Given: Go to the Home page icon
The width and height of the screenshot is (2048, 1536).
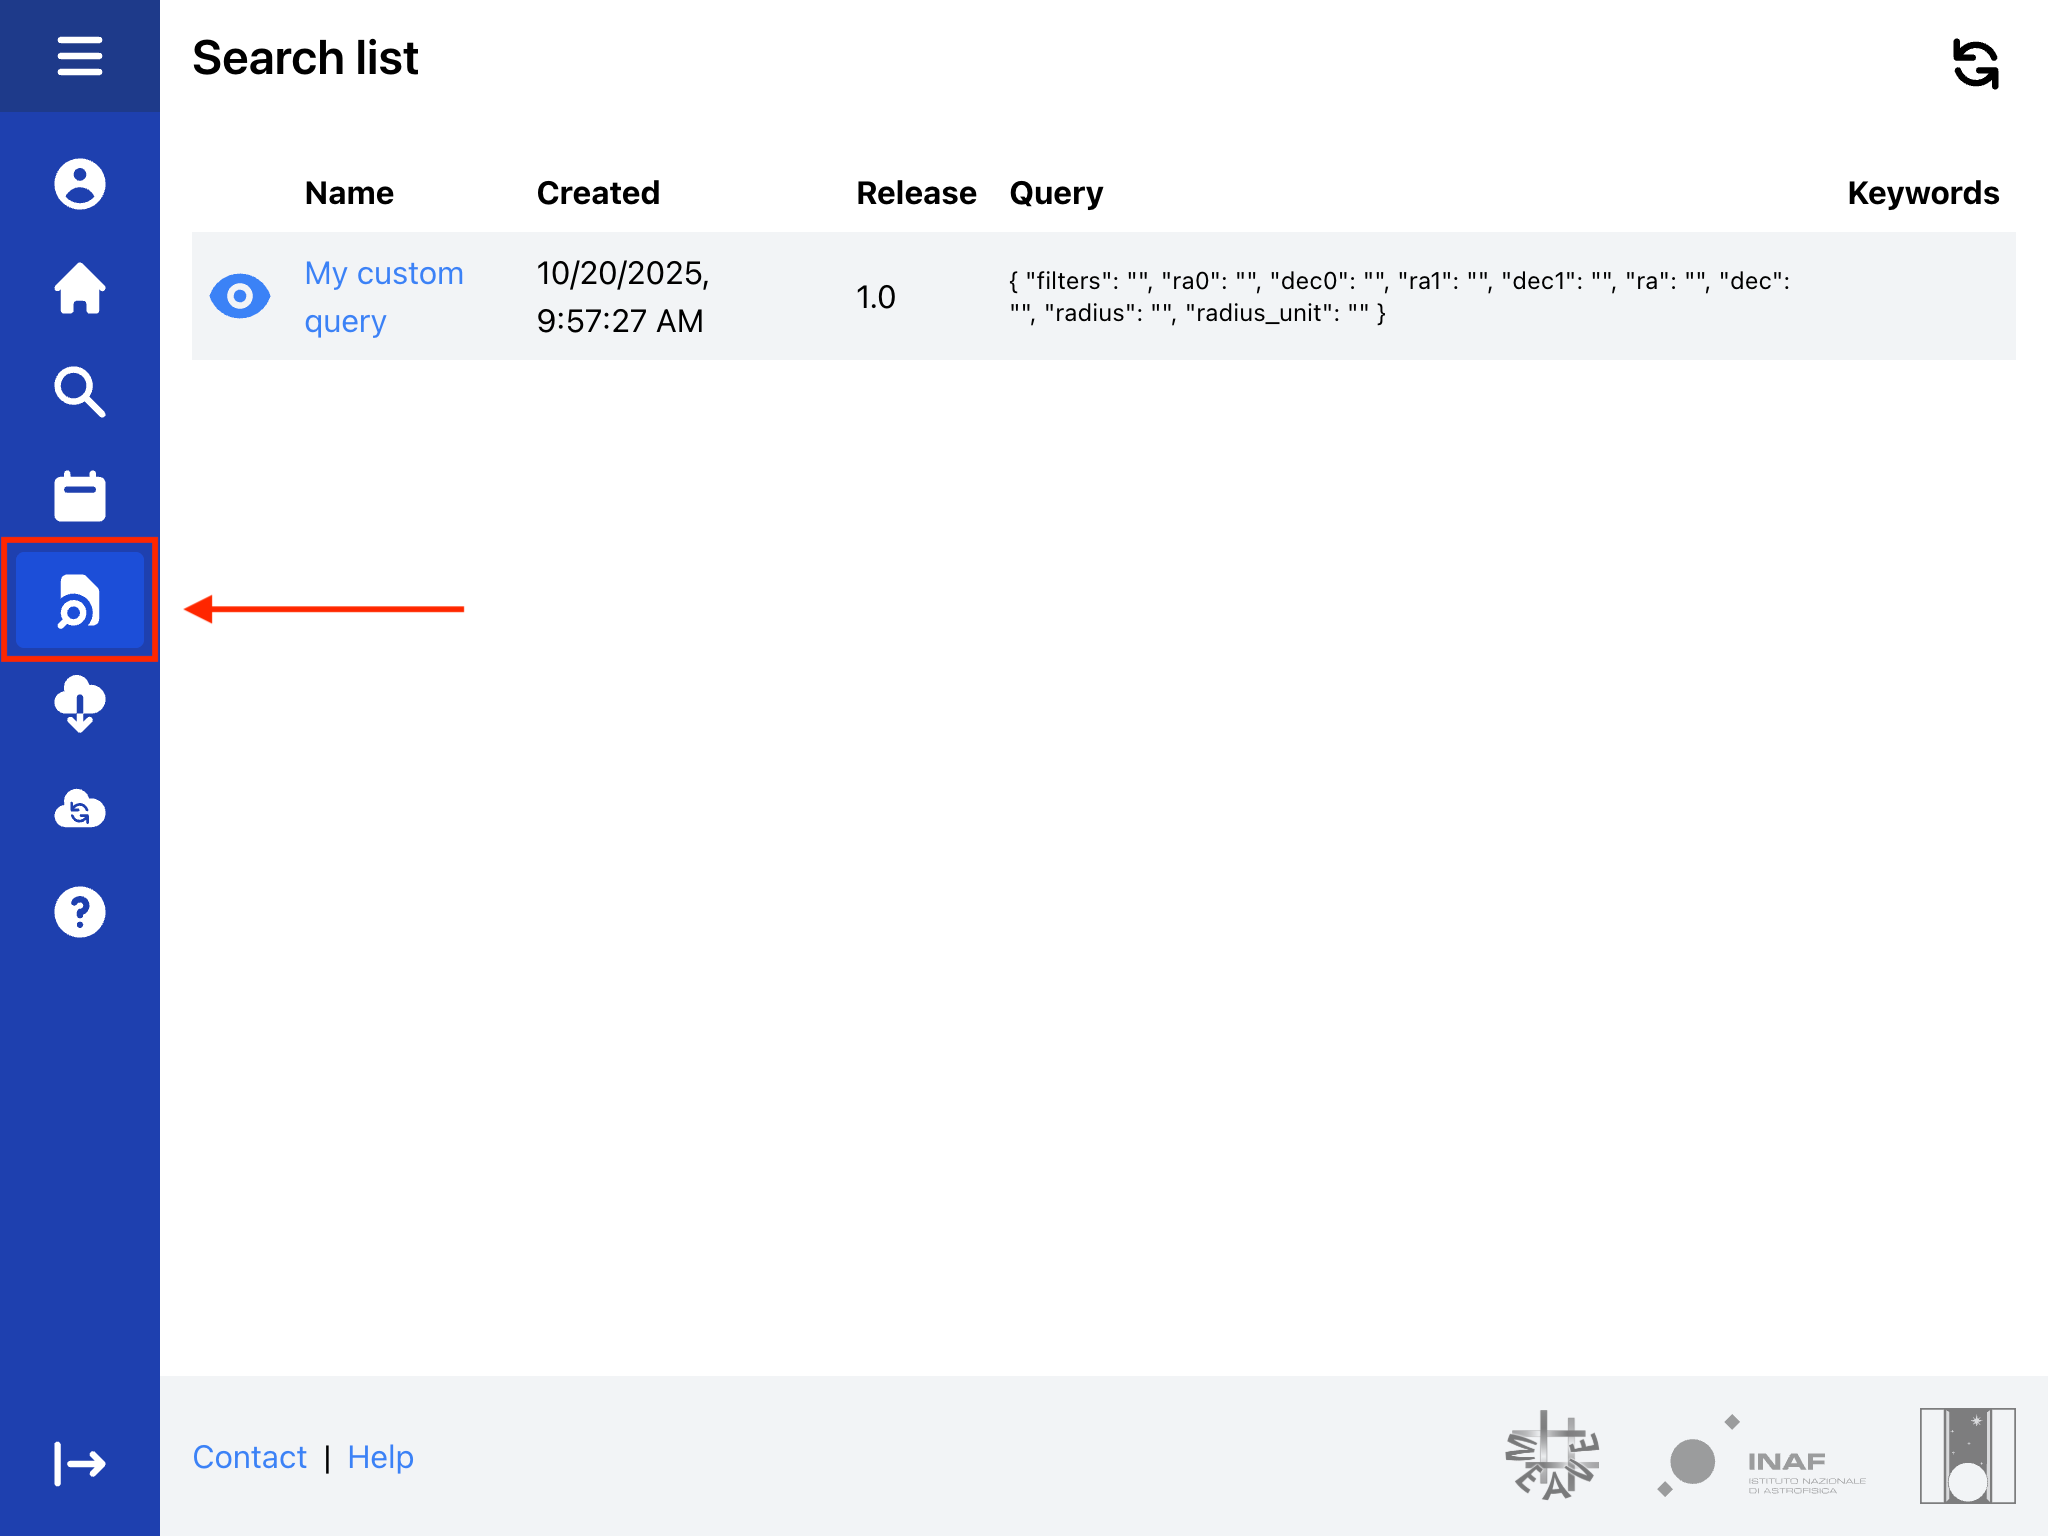Looking at the screenshot, I should click(80, 288).
